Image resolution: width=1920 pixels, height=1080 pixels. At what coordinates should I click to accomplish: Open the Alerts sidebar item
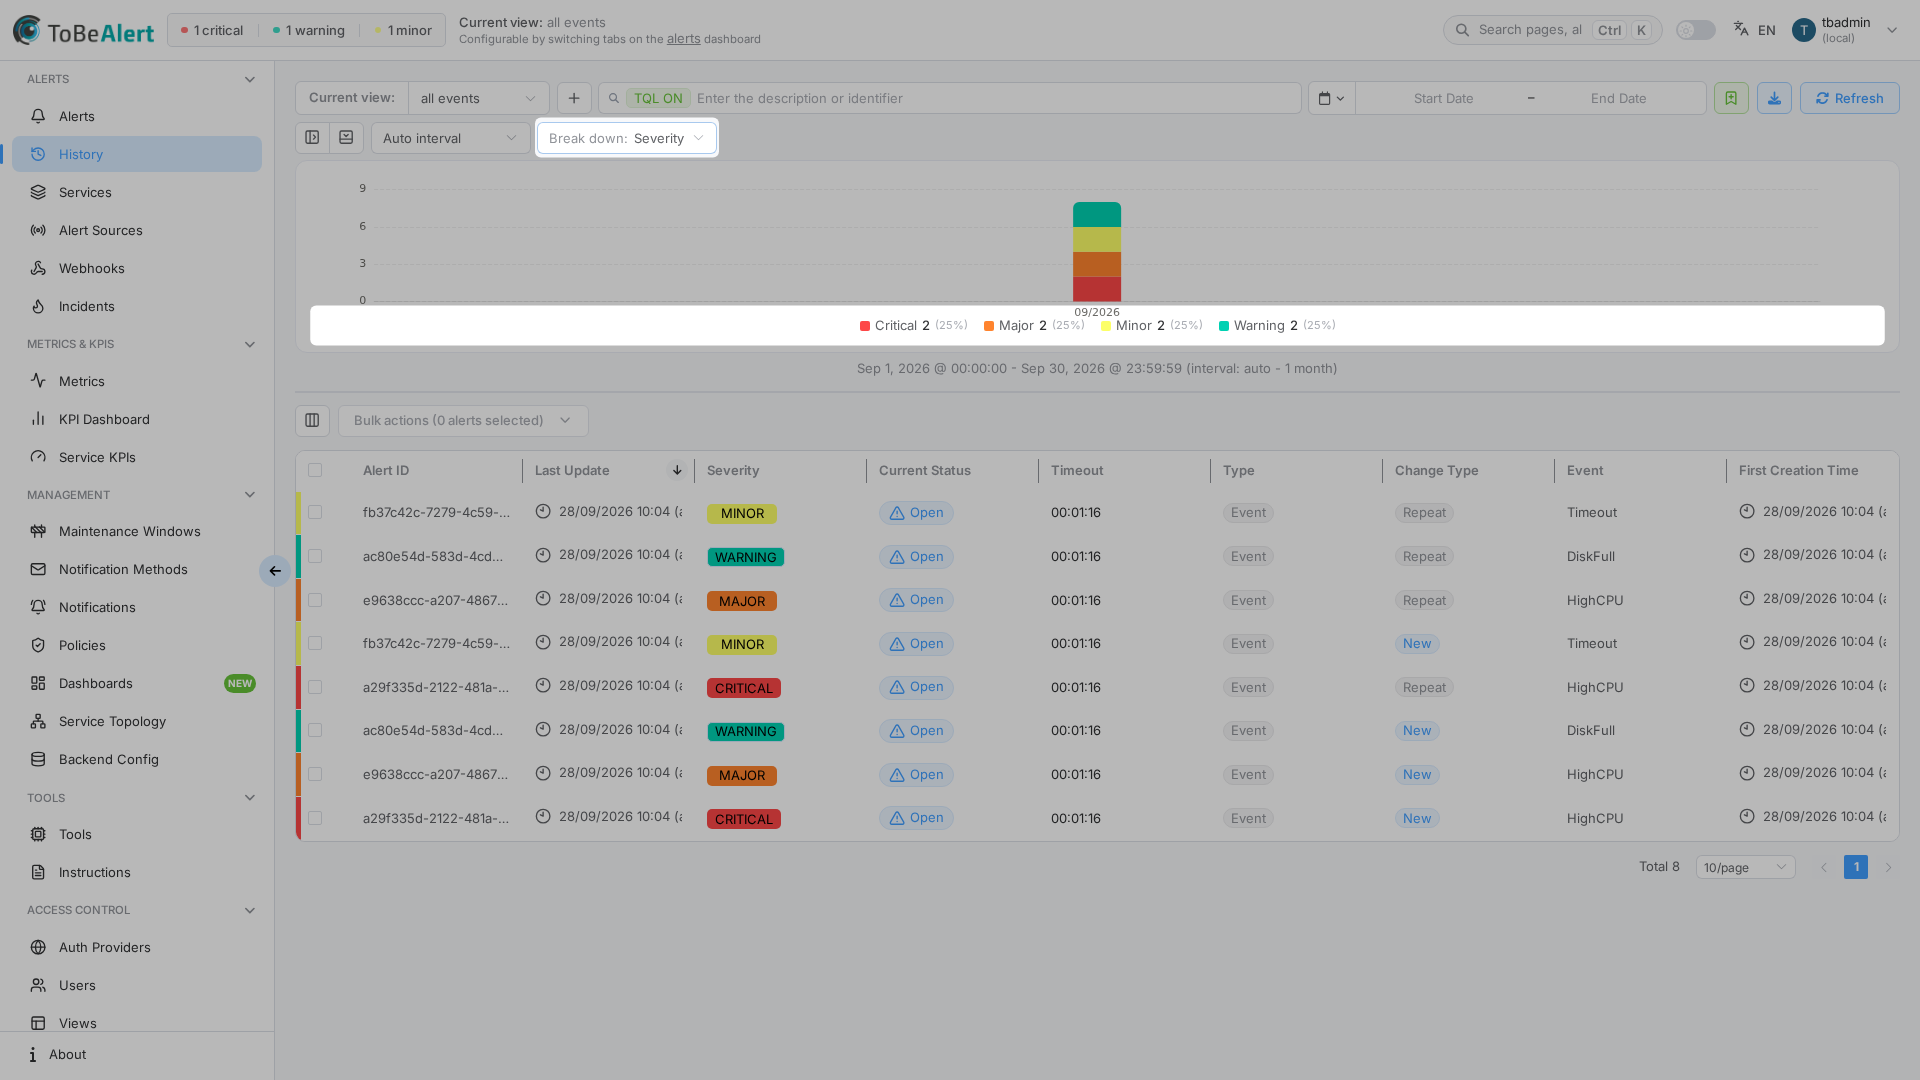(137, 116)
